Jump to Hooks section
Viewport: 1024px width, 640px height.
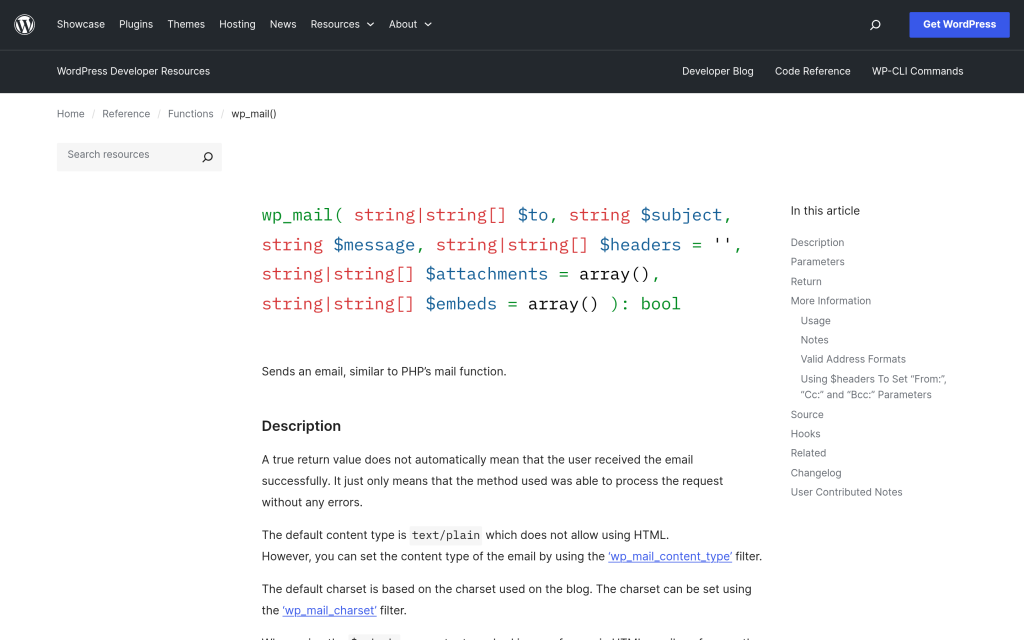(805, 434)
